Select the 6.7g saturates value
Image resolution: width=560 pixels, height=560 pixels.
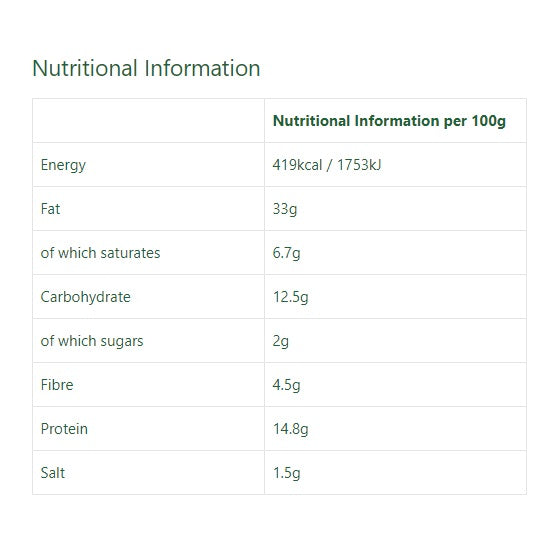pyautogui.click(x=286, y=253)
